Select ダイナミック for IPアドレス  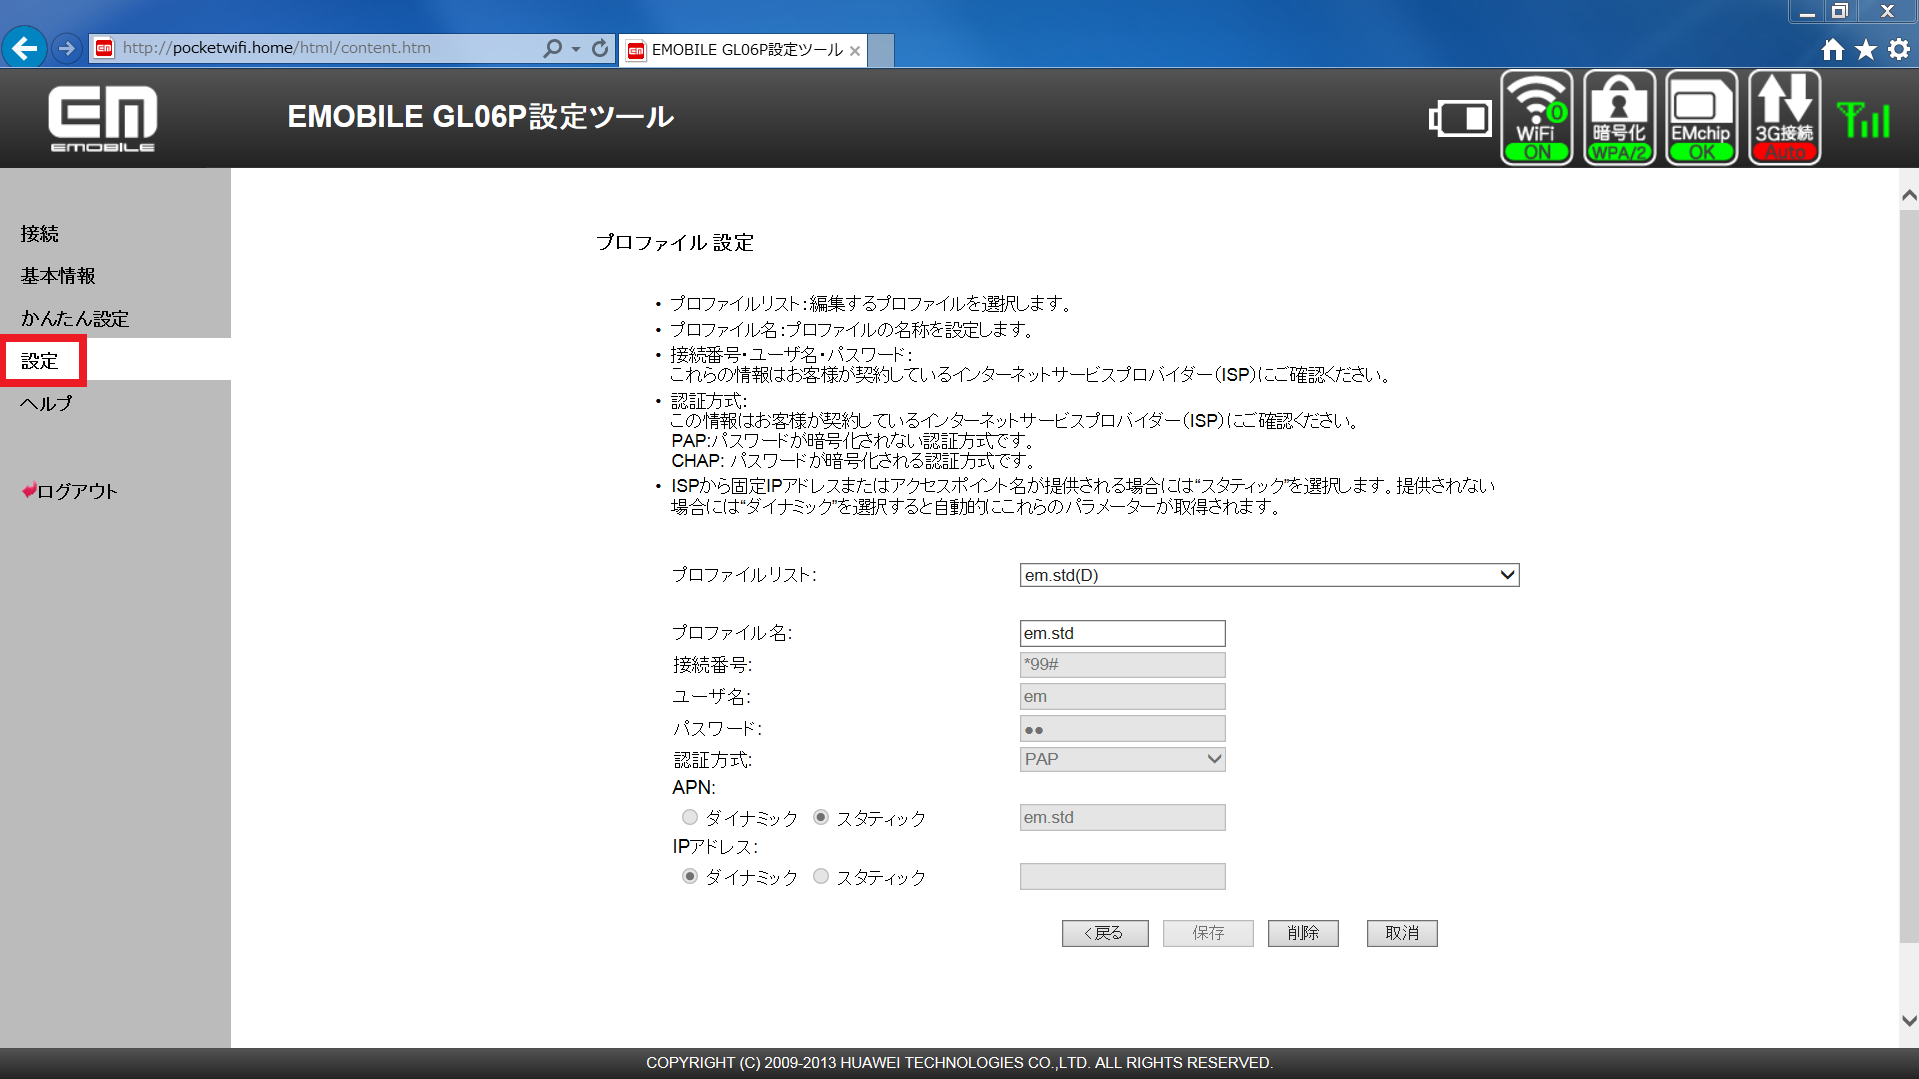[x=689, y=876]
